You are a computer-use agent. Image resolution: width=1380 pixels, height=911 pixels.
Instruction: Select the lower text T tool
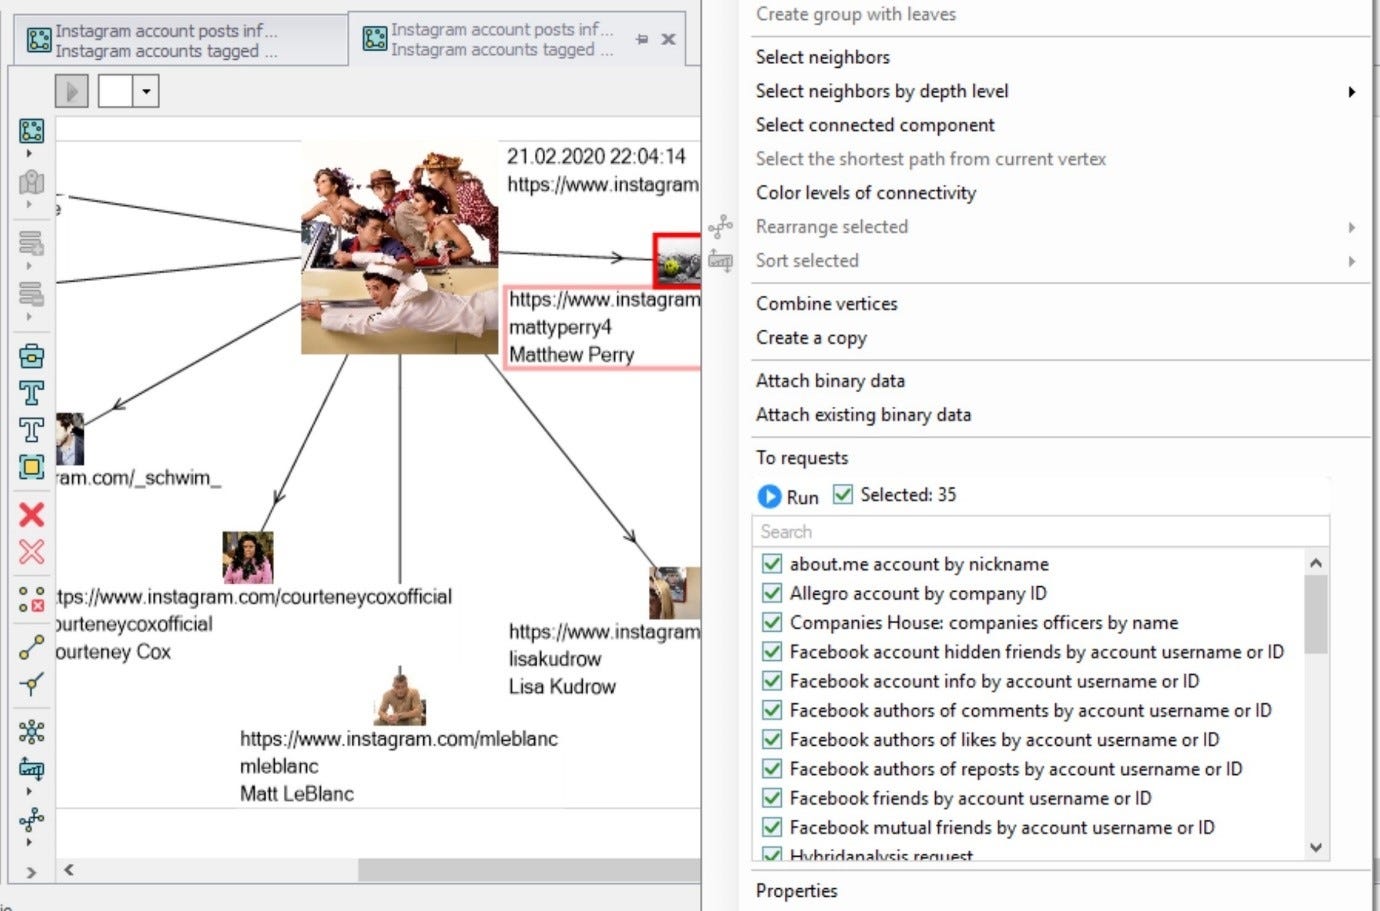click(31, 430)
